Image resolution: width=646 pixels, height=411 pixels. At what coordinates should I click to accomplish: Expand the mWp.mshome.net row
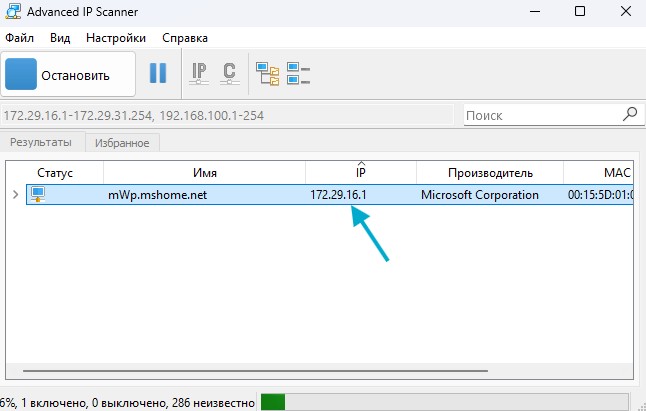16,194
